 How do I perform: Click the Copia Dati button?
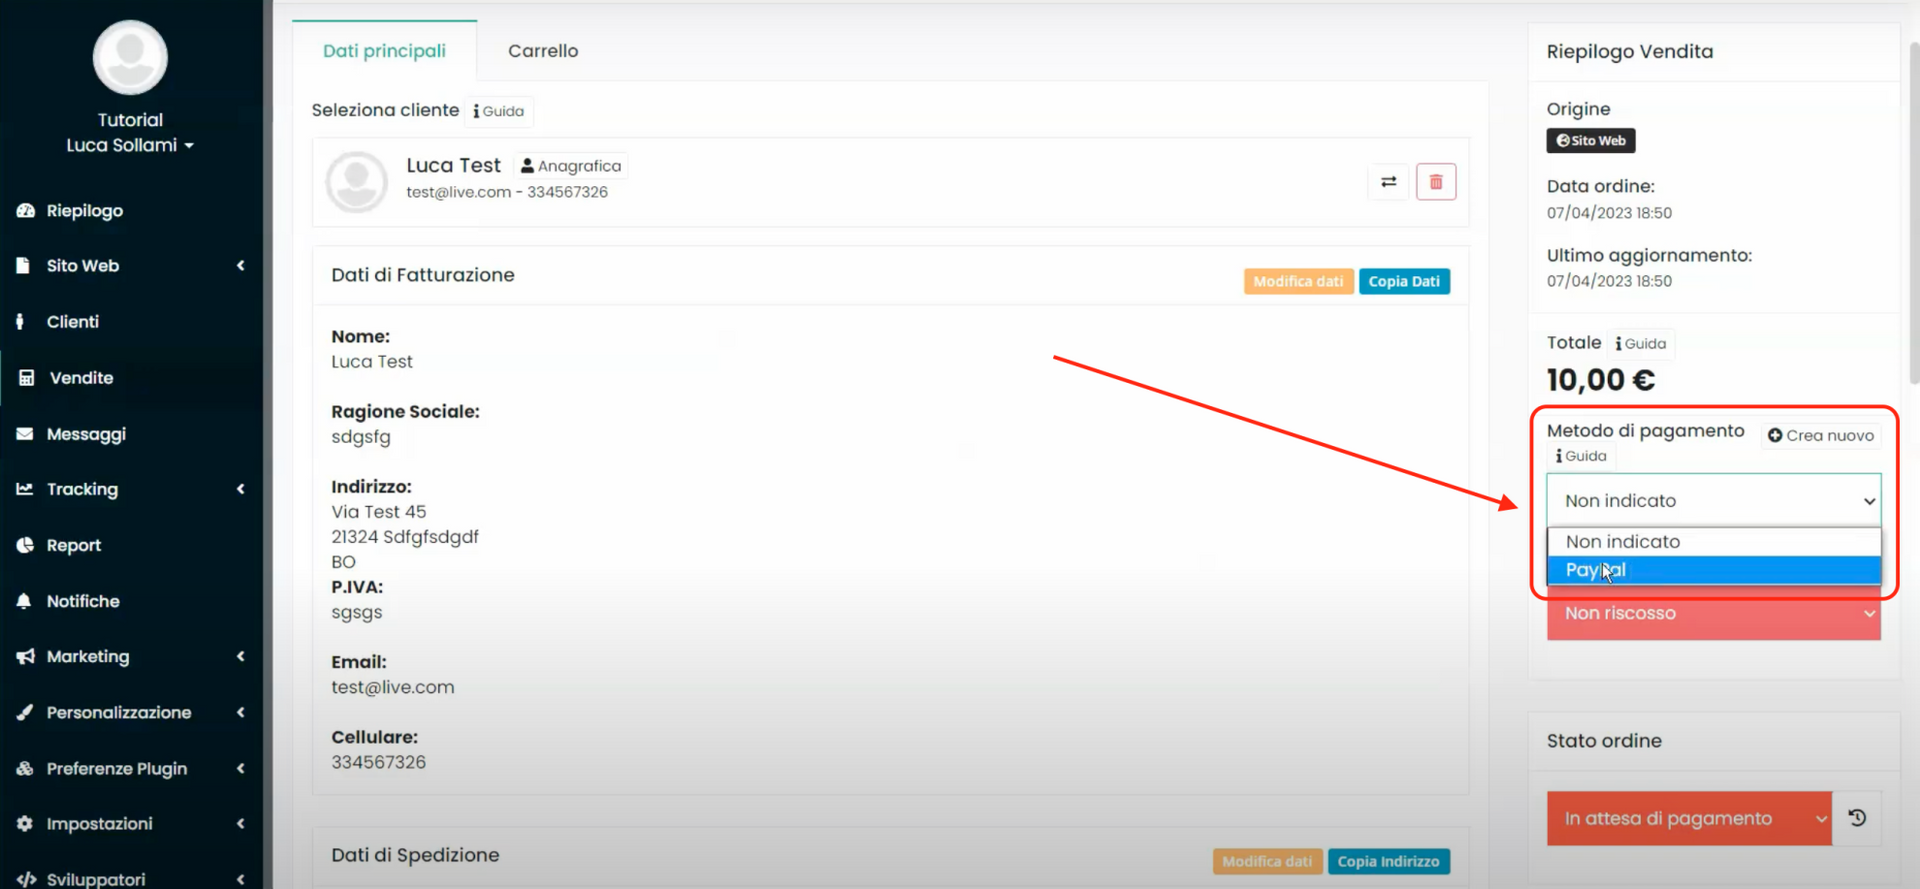click(1403, 282)
